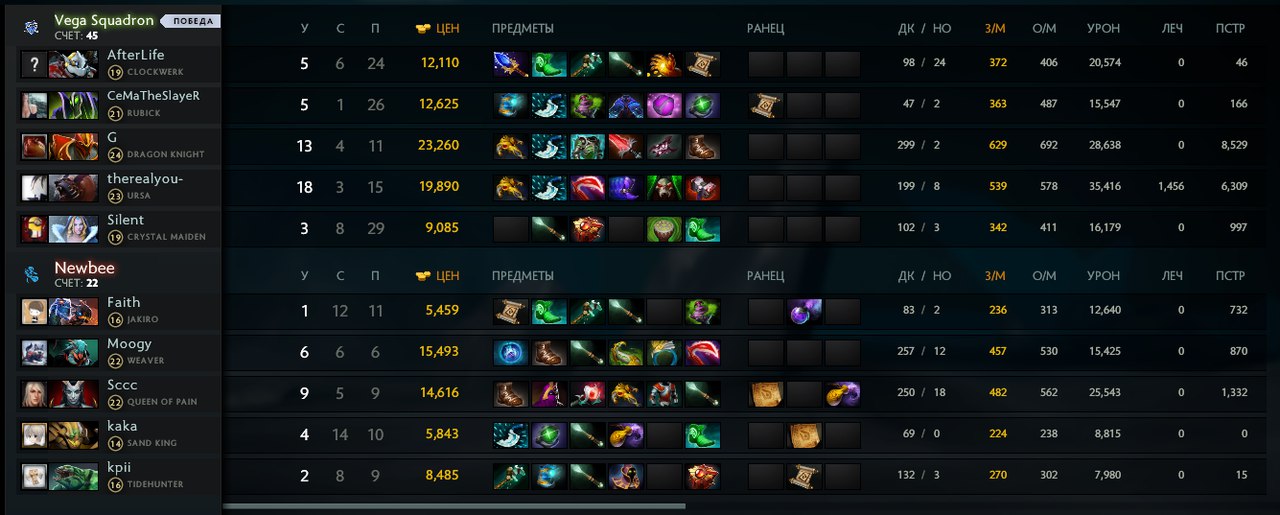Click the top ЦЕН net worth column header
Image resolution: width=1280 pixels, height=515 pixels.
[437, 29]
